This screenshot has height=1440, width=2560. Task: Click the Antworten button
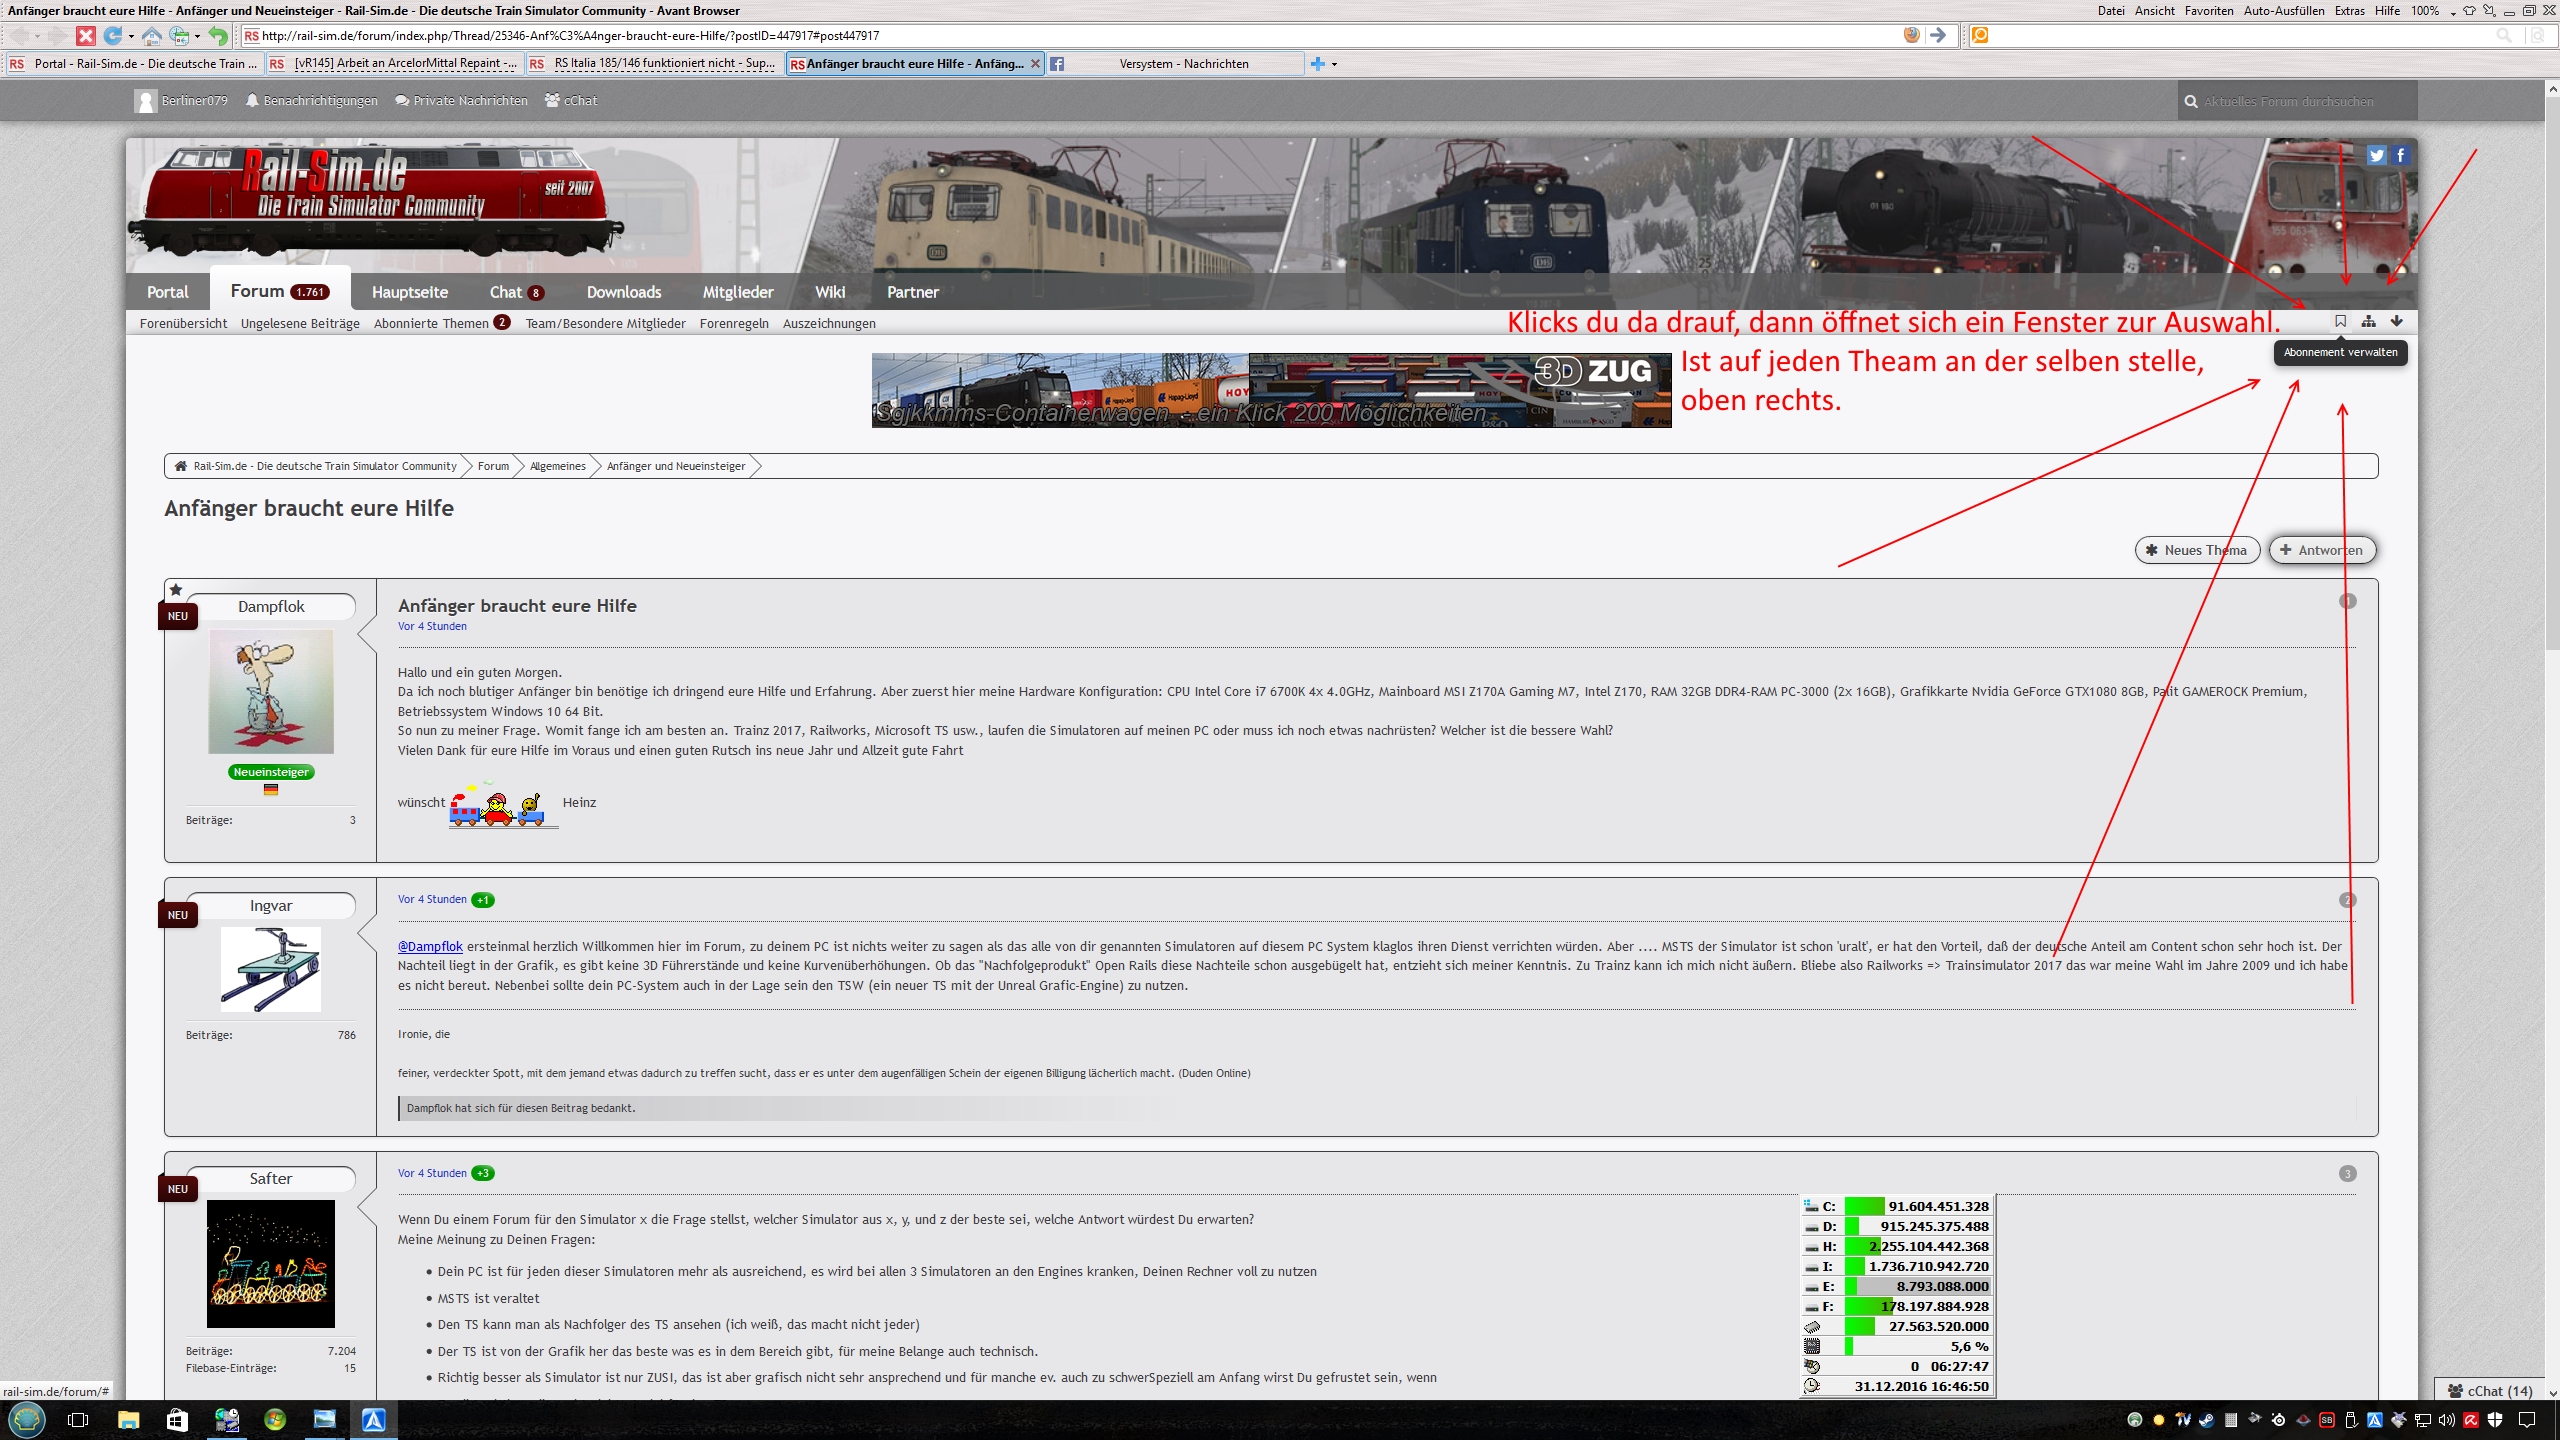coord(2321,550)
